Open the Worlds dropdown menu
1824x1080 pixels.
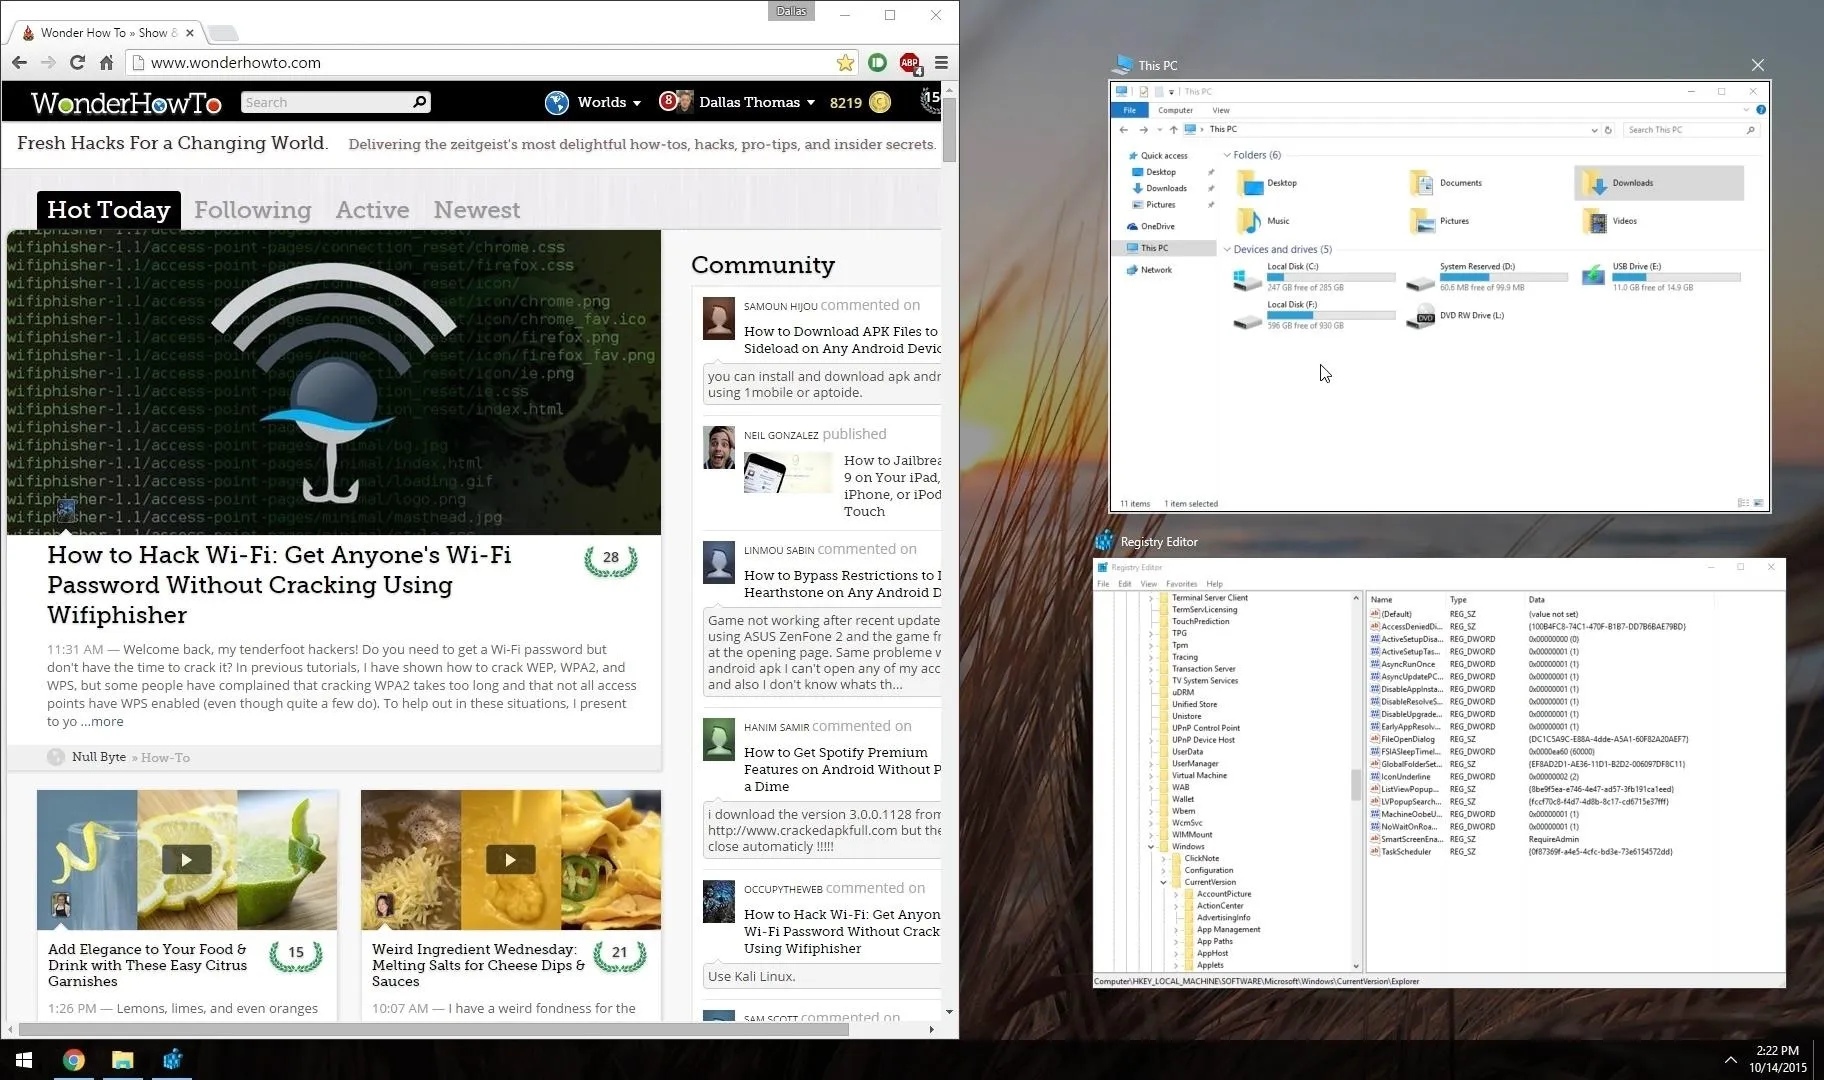[608, 102]
